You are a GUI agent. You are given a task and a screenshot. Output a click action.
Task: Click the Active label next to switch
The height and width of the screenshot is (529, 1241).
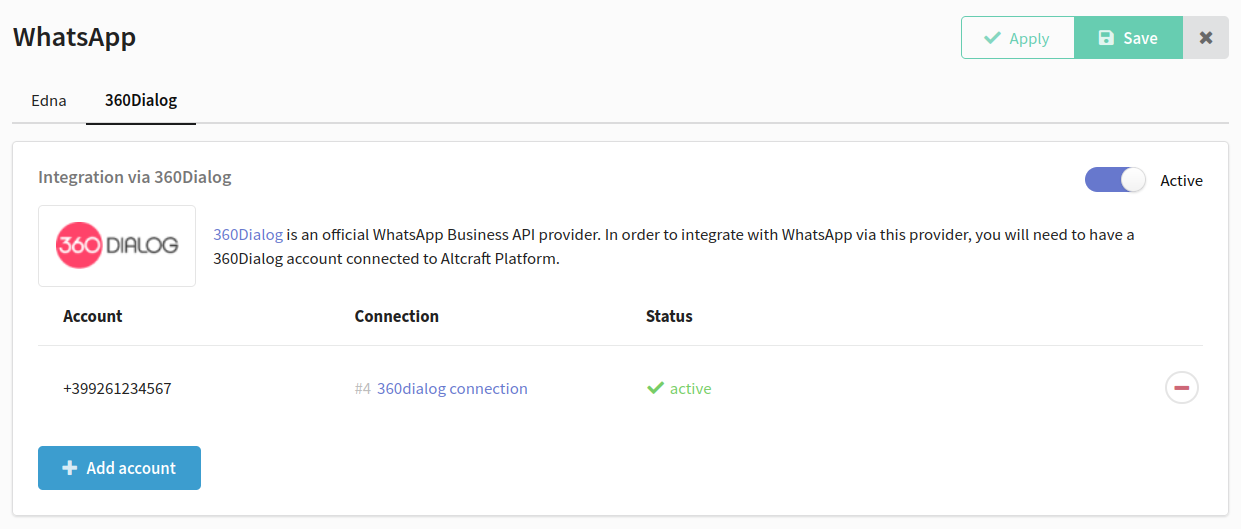1181,181
